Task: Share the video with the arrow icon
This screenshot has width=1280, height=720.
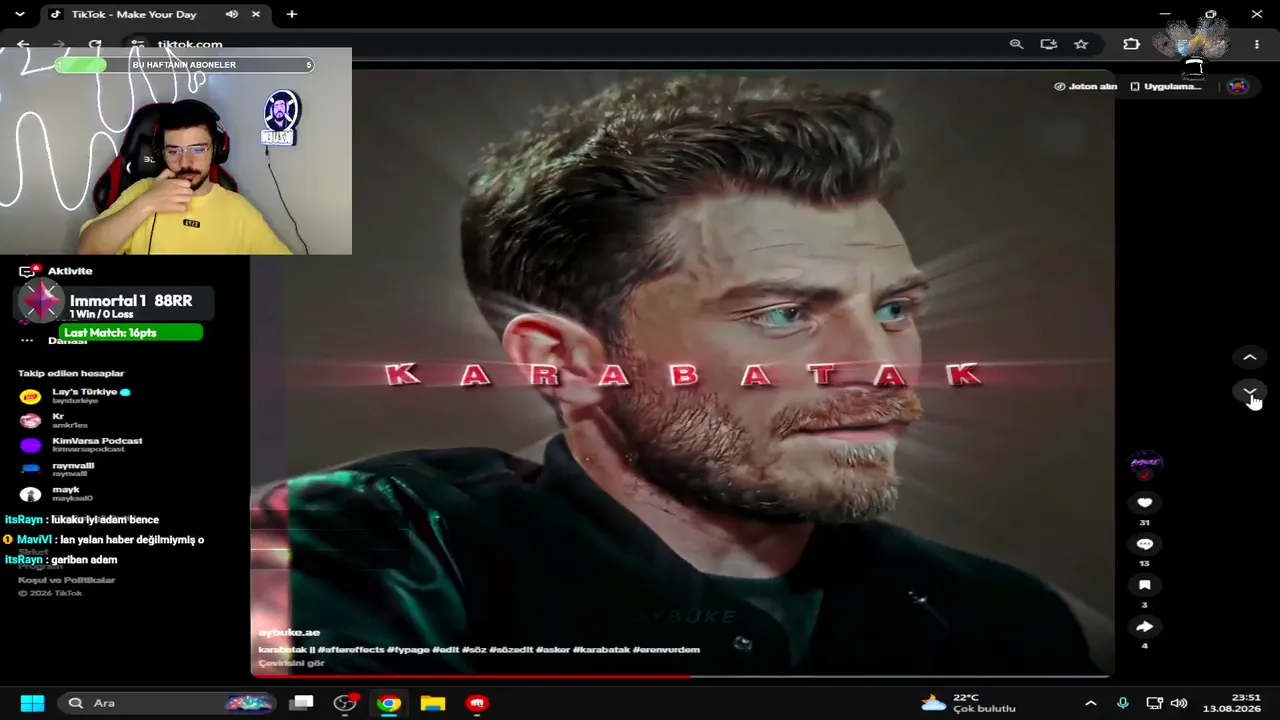Action: (x=1145, y=627)
